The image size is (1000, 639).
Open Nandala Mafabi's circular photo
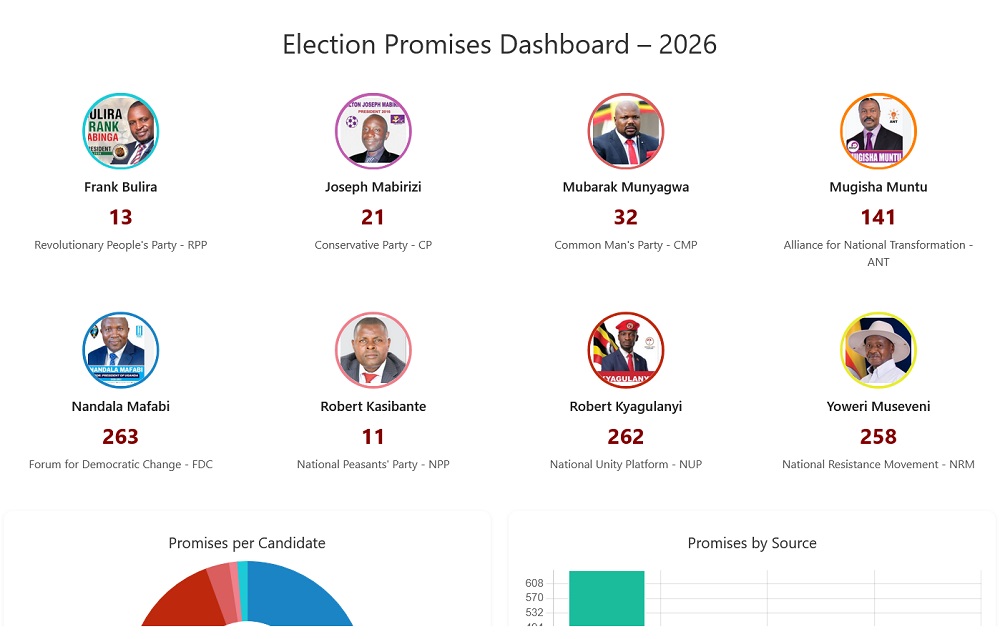click(x=121, y=350)
